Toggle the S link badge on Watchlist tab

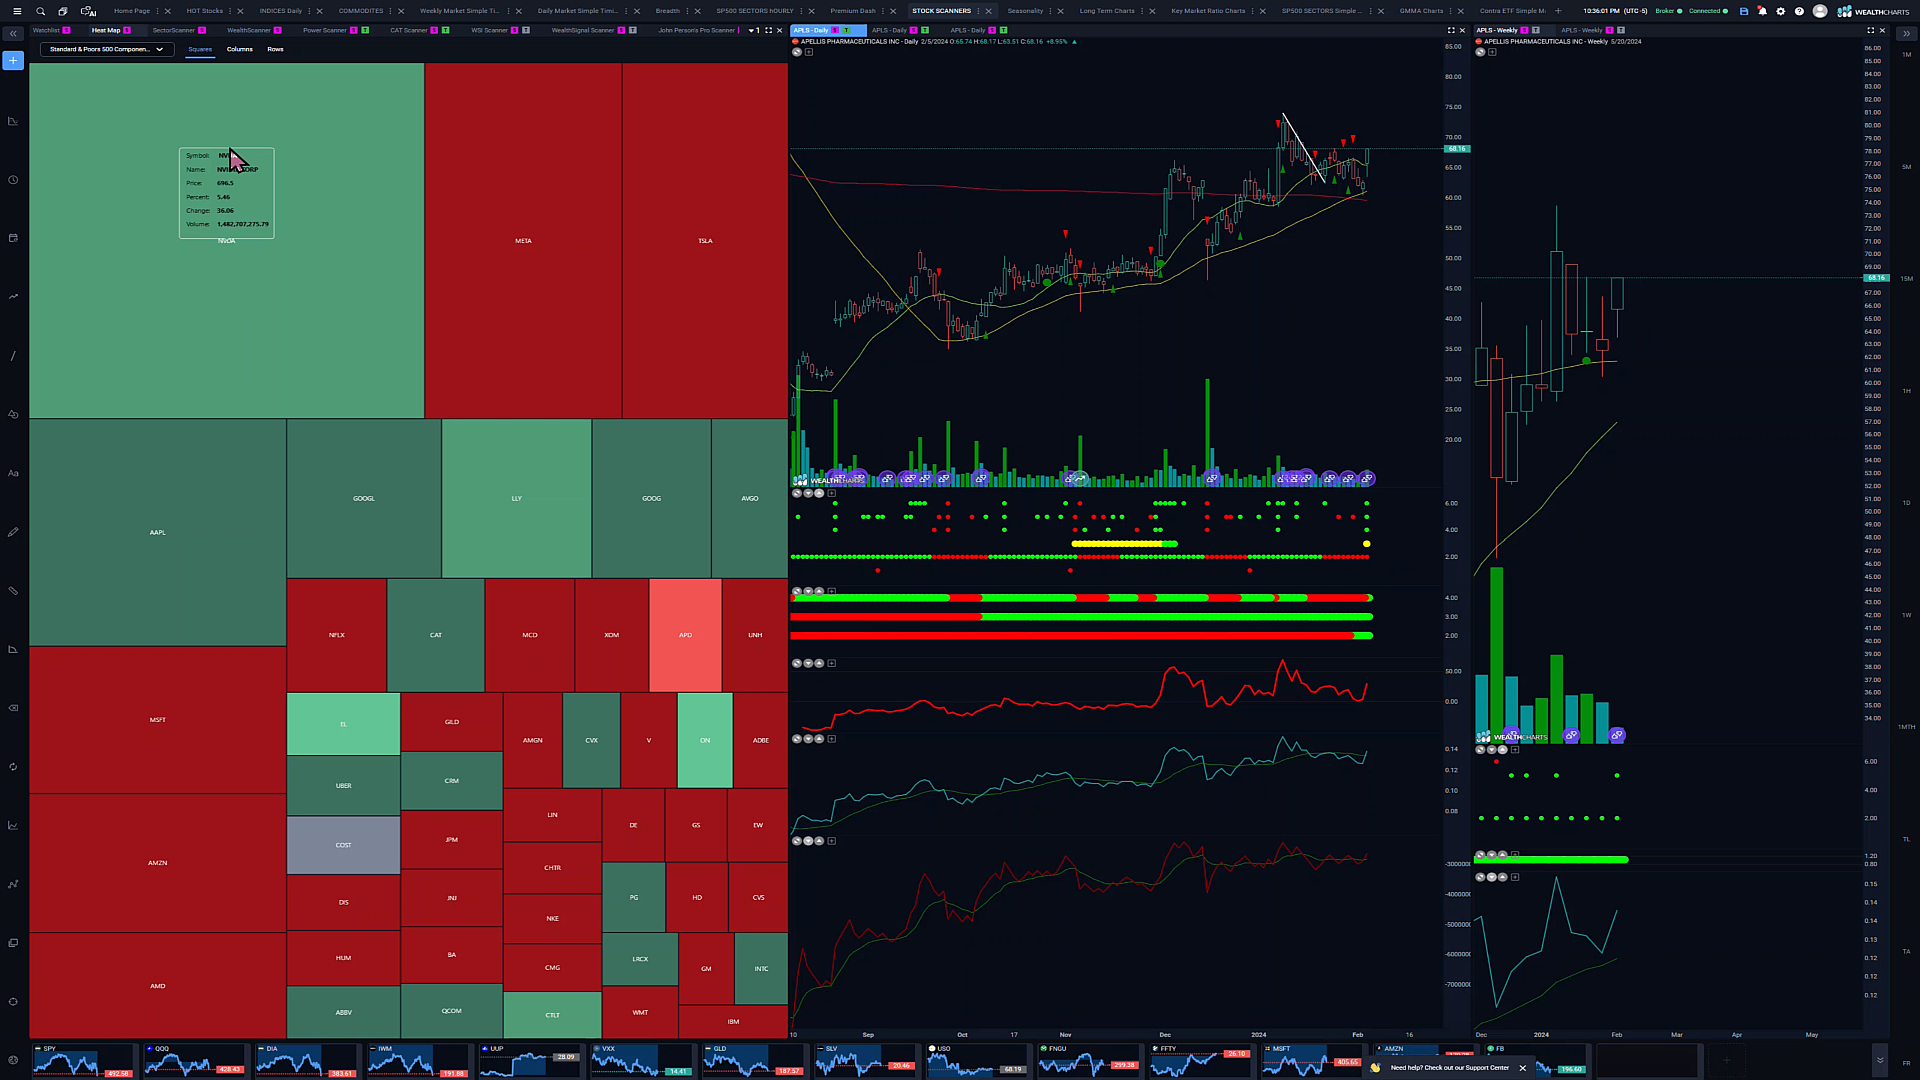(67, 30)
